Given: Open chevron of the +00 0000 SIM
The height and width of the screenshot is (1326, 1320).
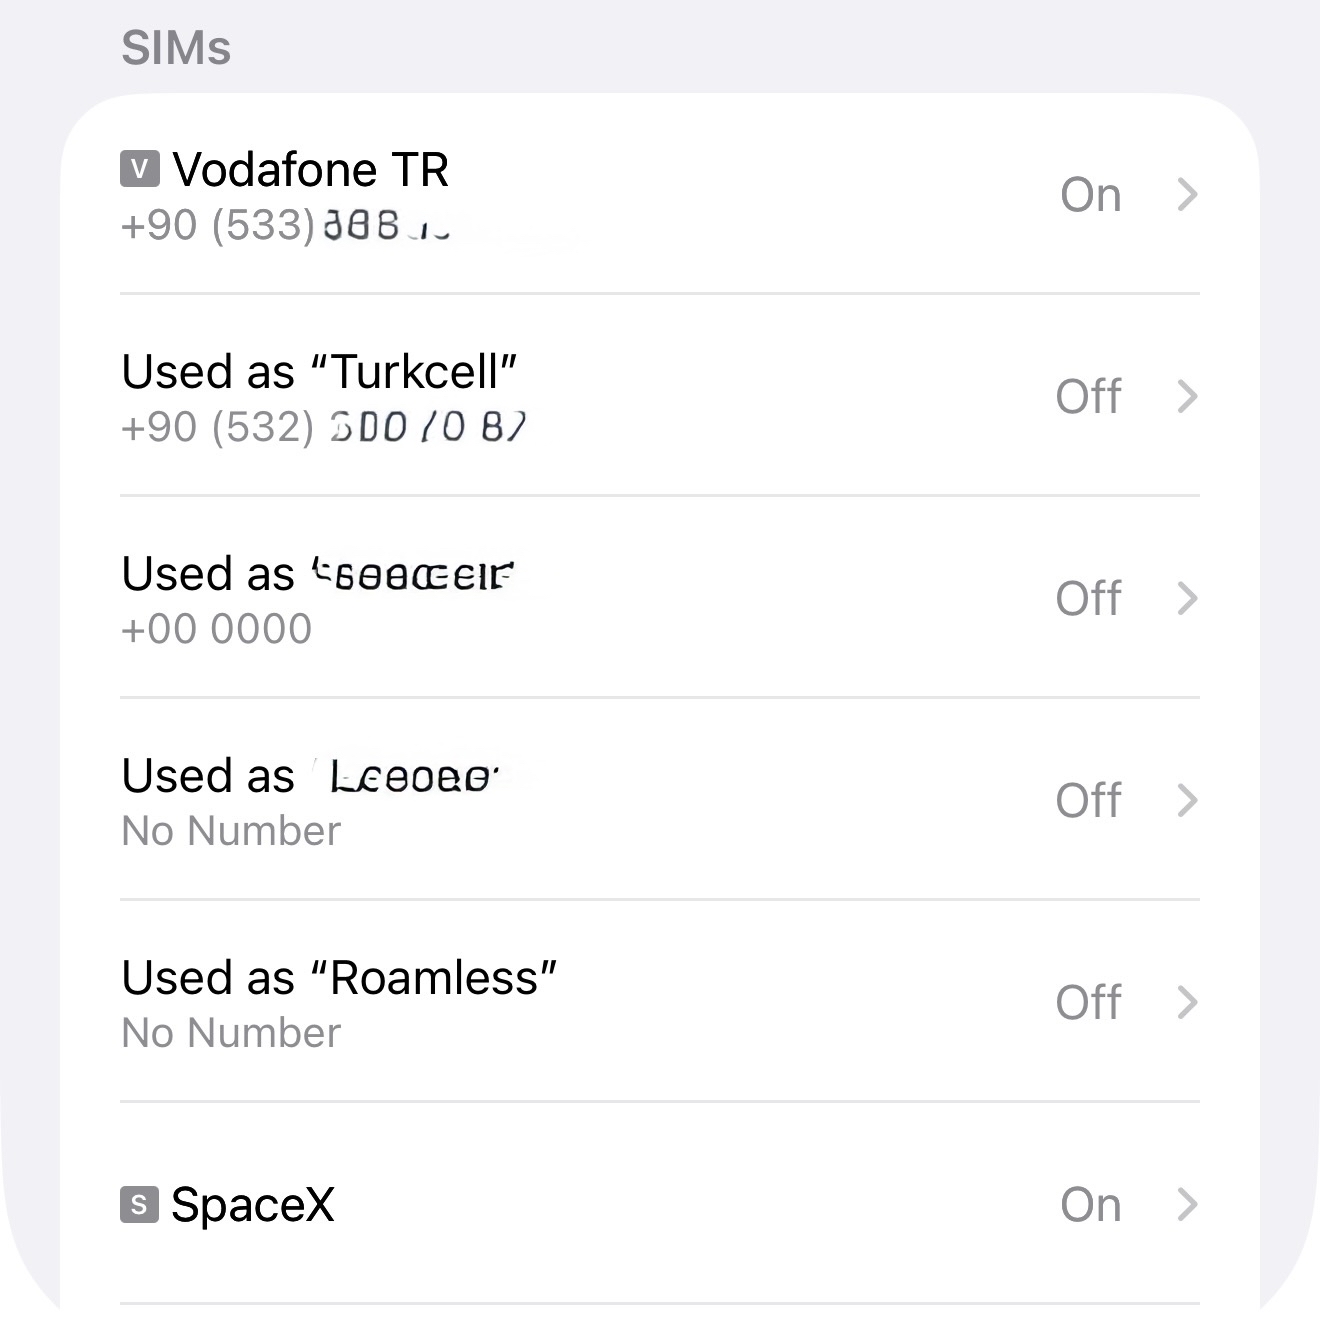Looking at the screenshot, I should pos(1187,599).
